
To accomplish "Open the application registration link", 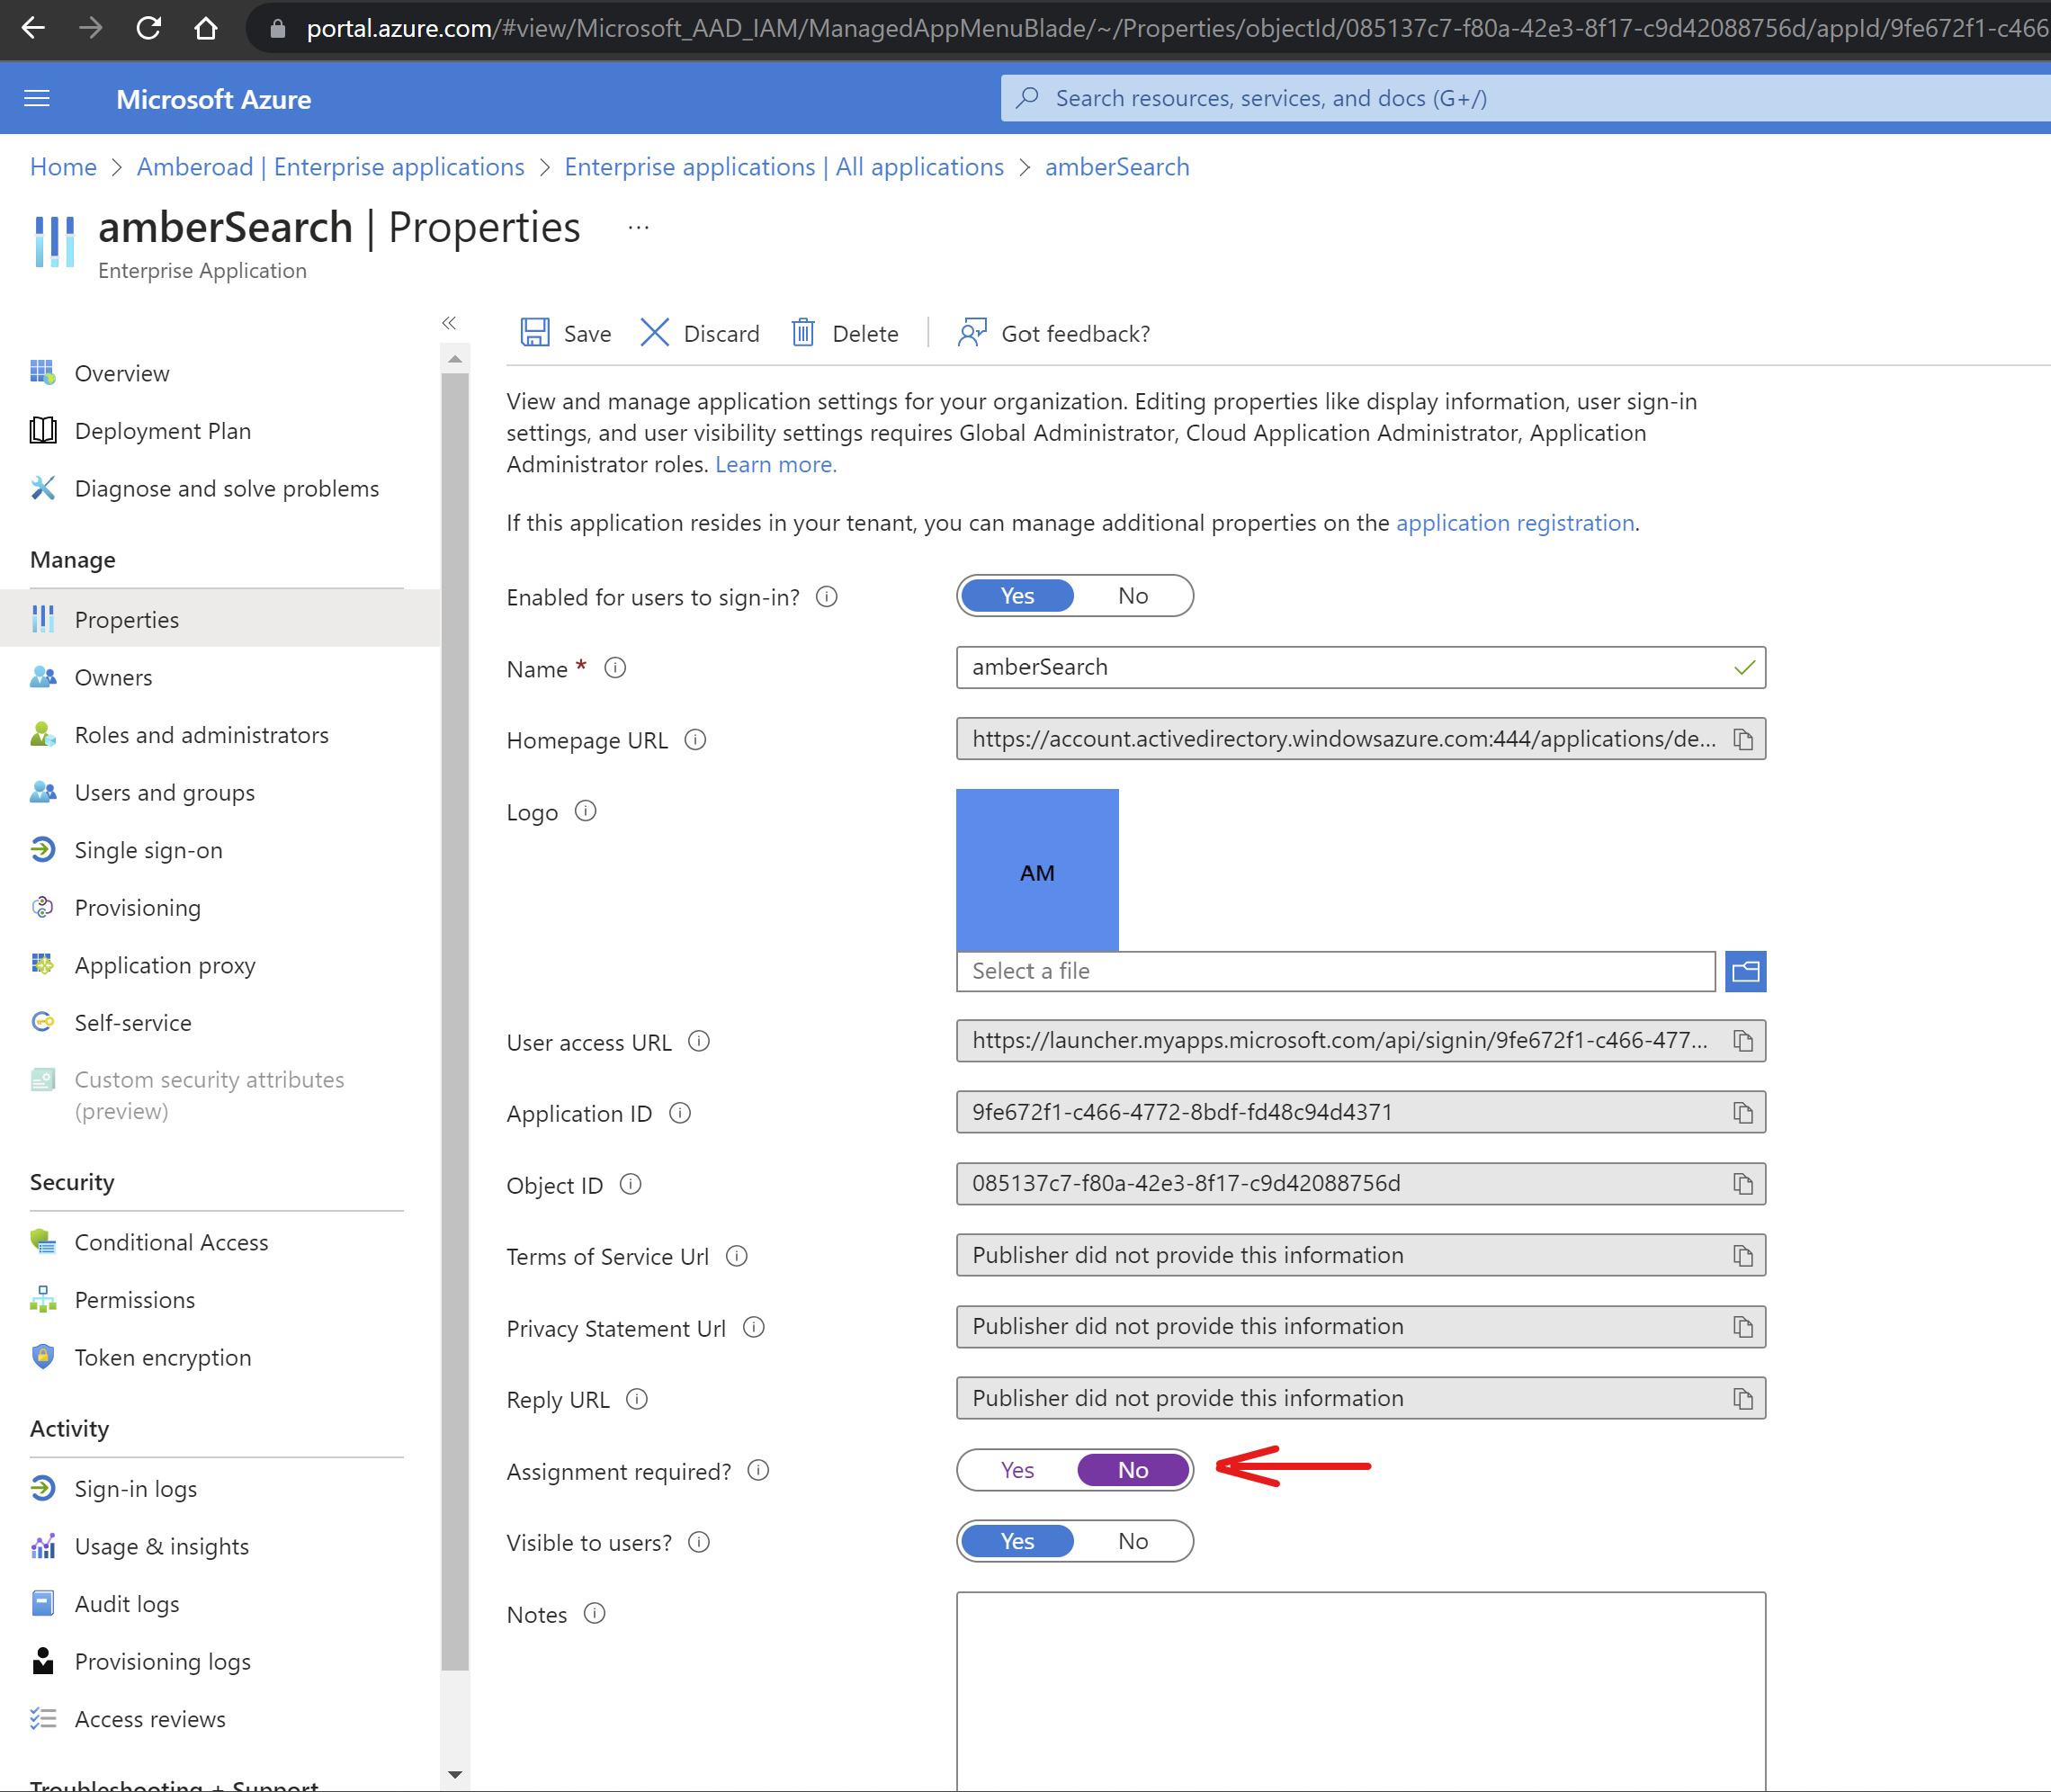I will tap(1514, 523).
